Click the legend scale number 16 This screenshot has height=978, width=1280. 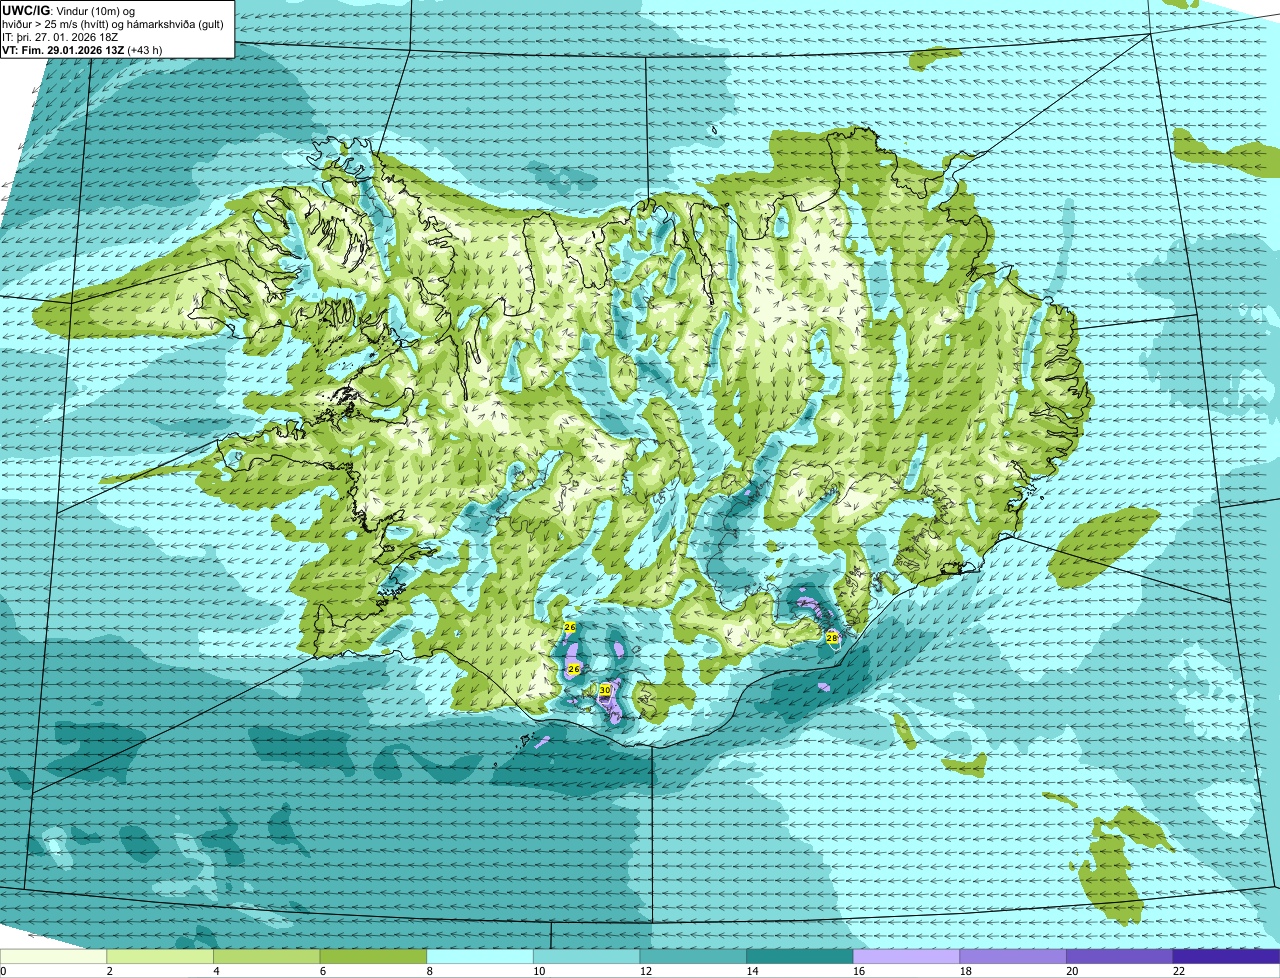(859, 971)
